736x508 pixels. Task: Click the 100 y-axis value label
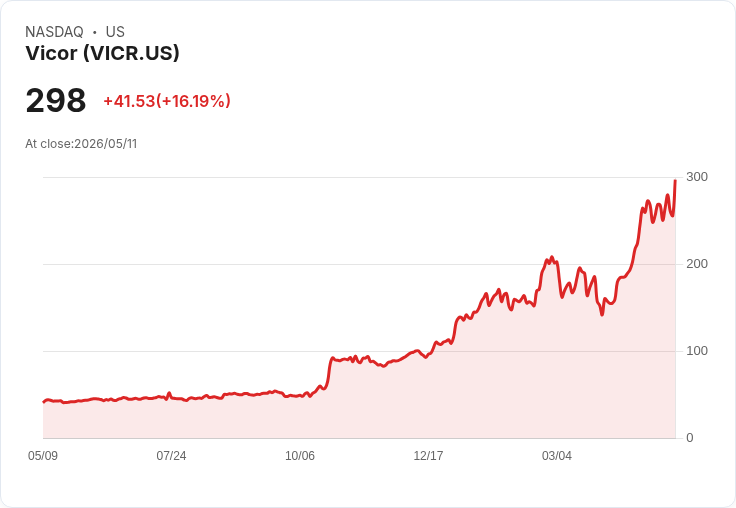coord(697,351)
